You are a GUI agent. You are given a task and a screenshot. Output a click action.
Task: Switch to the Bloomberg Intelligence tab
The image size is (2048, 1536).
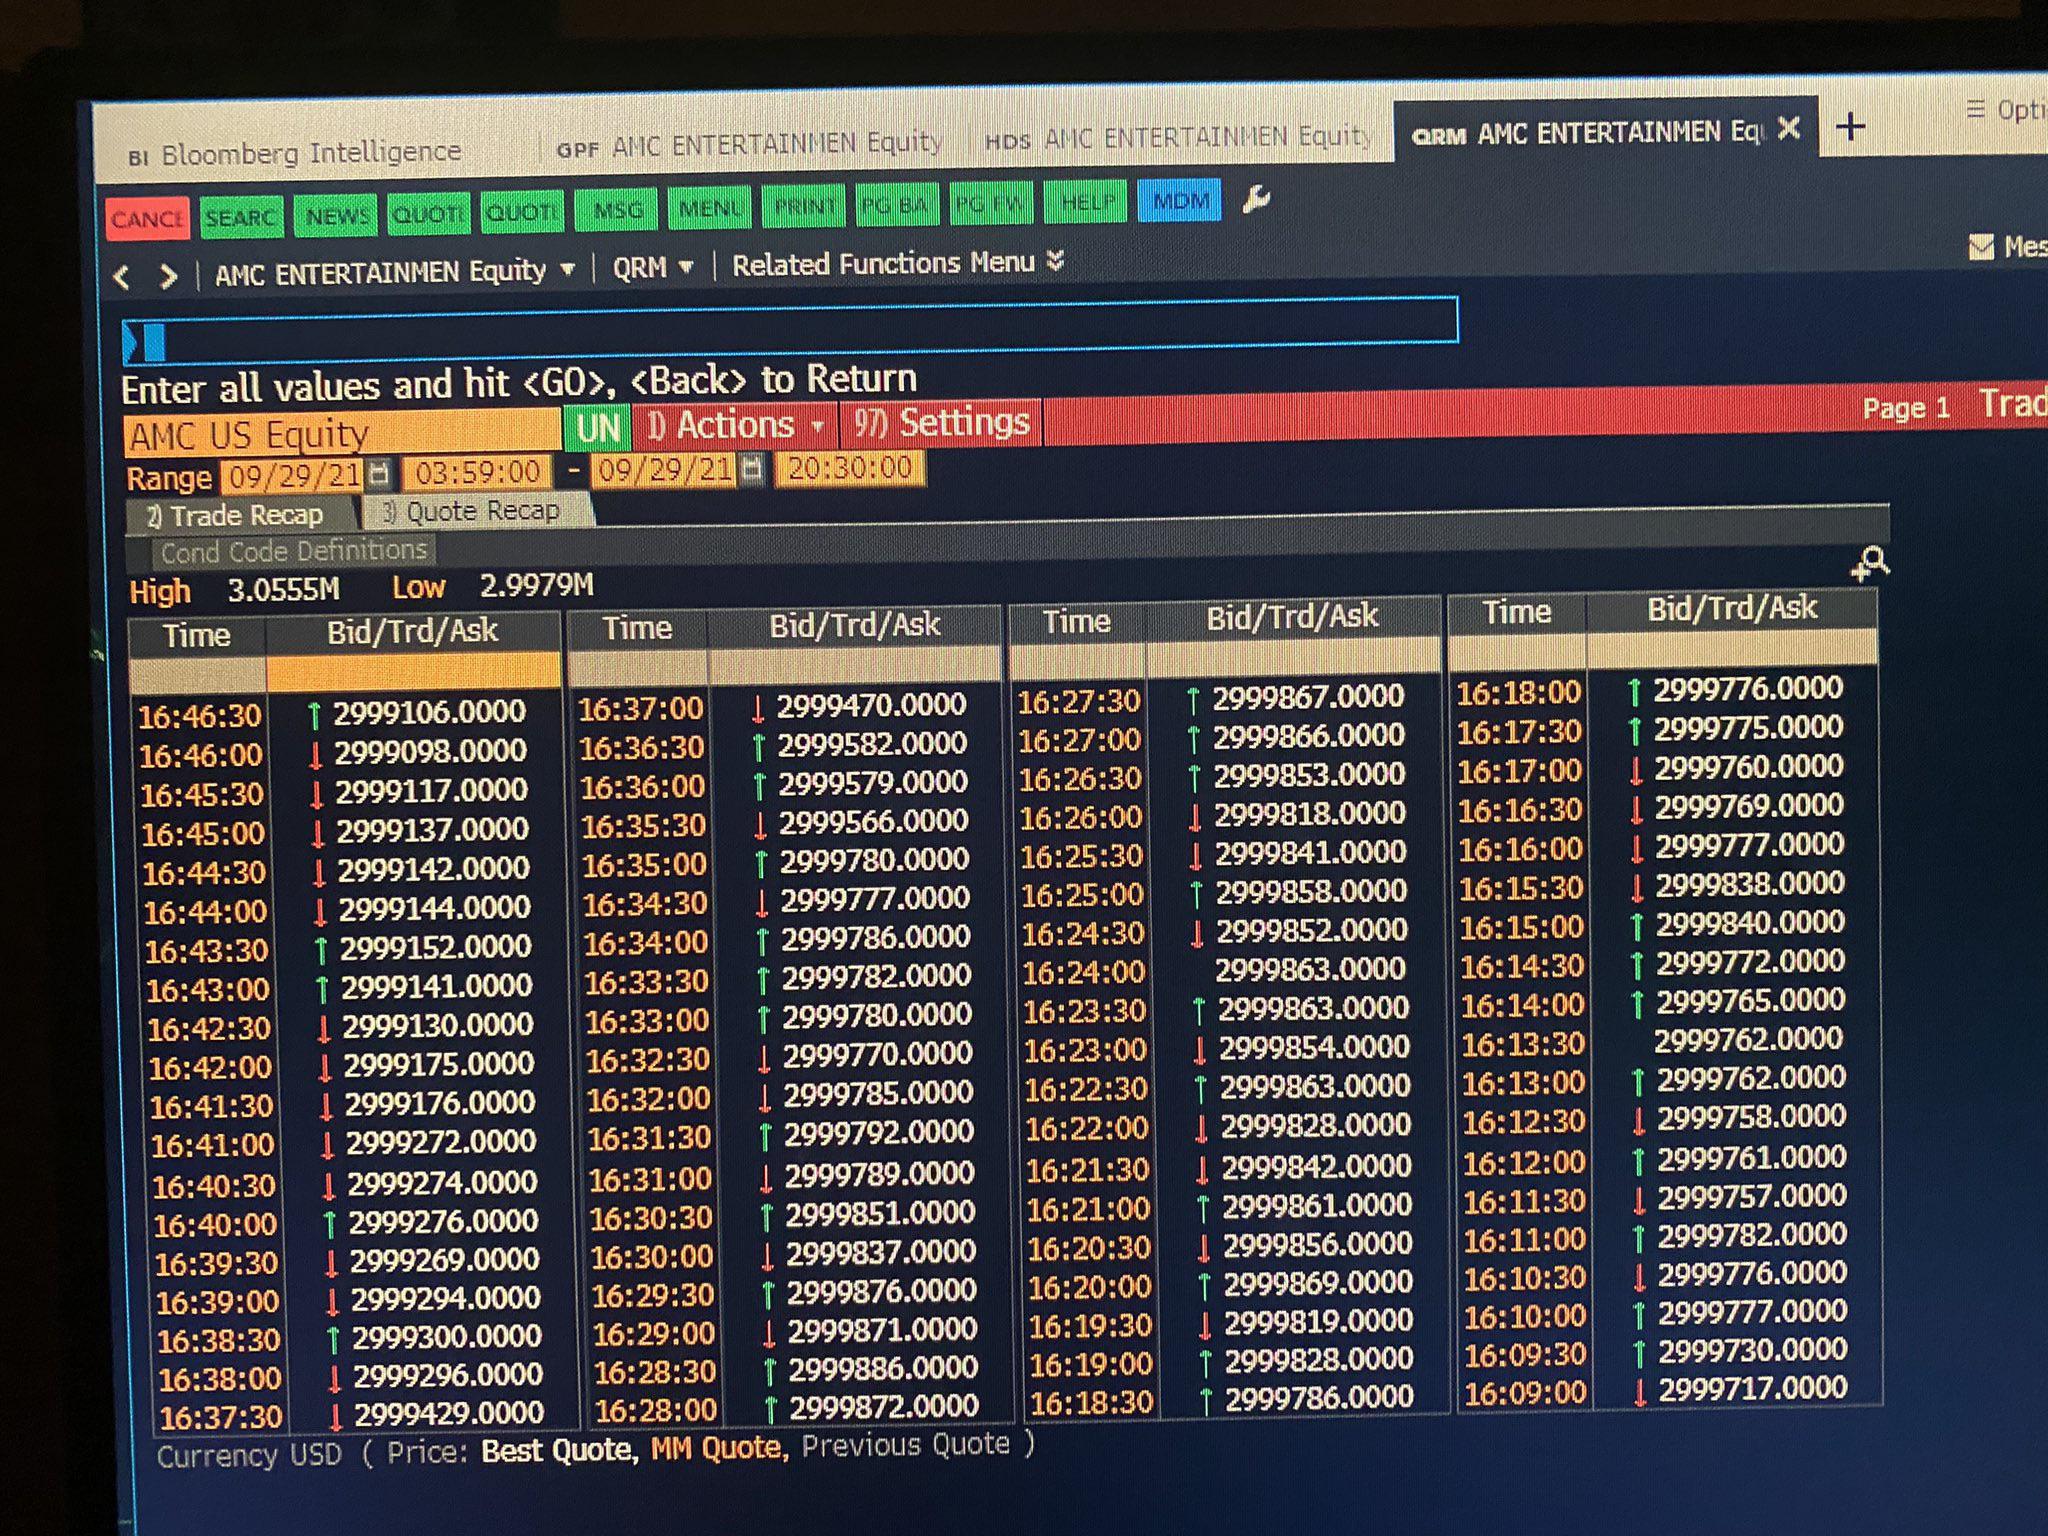click(295, 154)
